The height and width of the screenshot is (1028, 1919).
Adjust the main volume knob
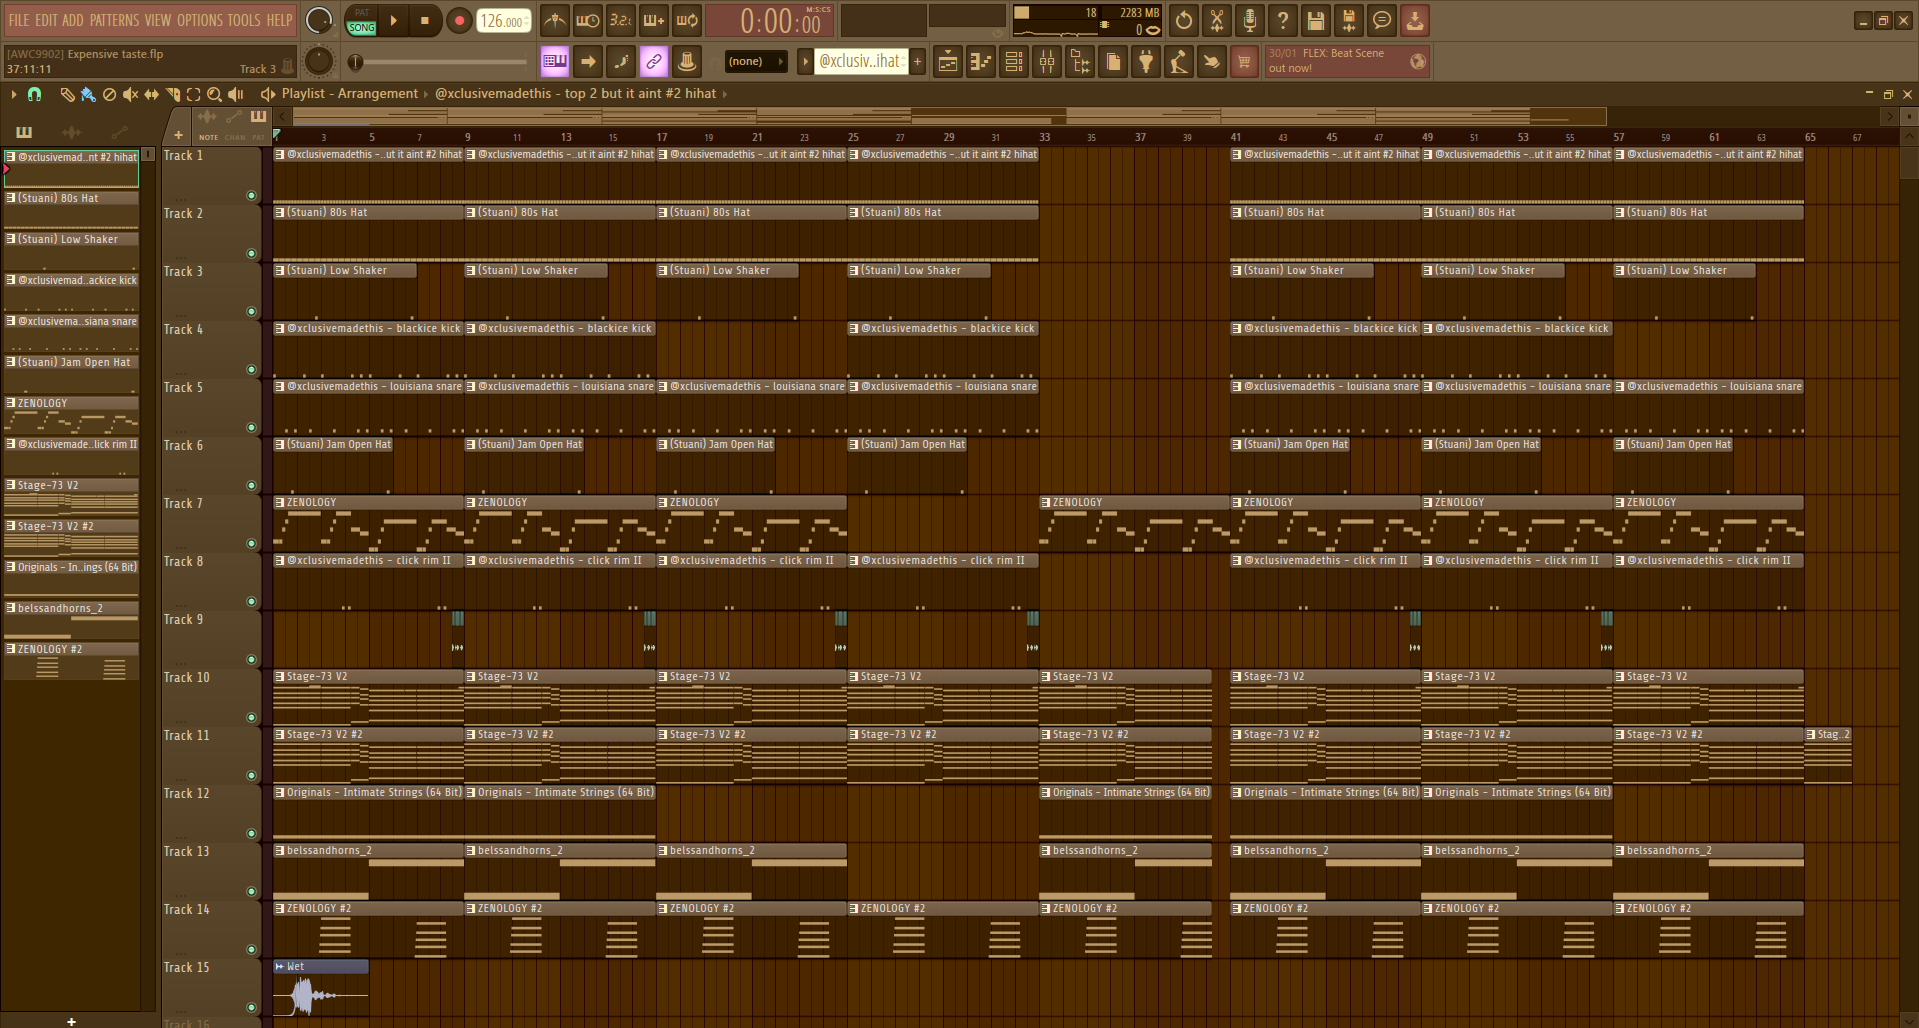click(319, 20)
